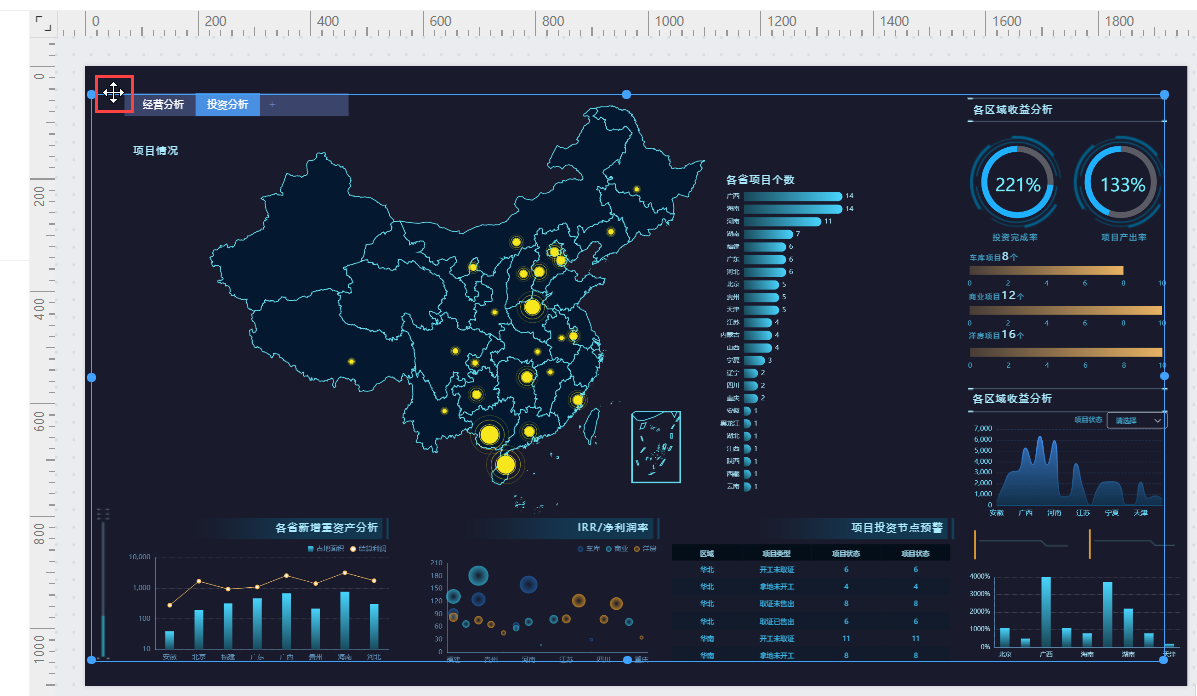This screenshot has width=1197, height=696.
Task: Click the 商业项目 12个 progress bar
Action: pos(1066,311)
